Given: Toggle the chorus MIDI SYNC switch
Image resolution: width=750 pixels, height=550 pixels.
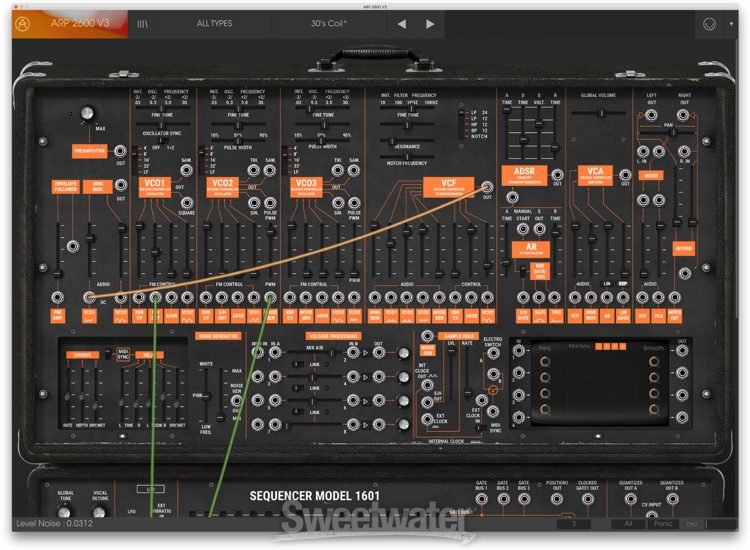Looking at the screenshot, I should pyautogui.click(x=108, y=353).
